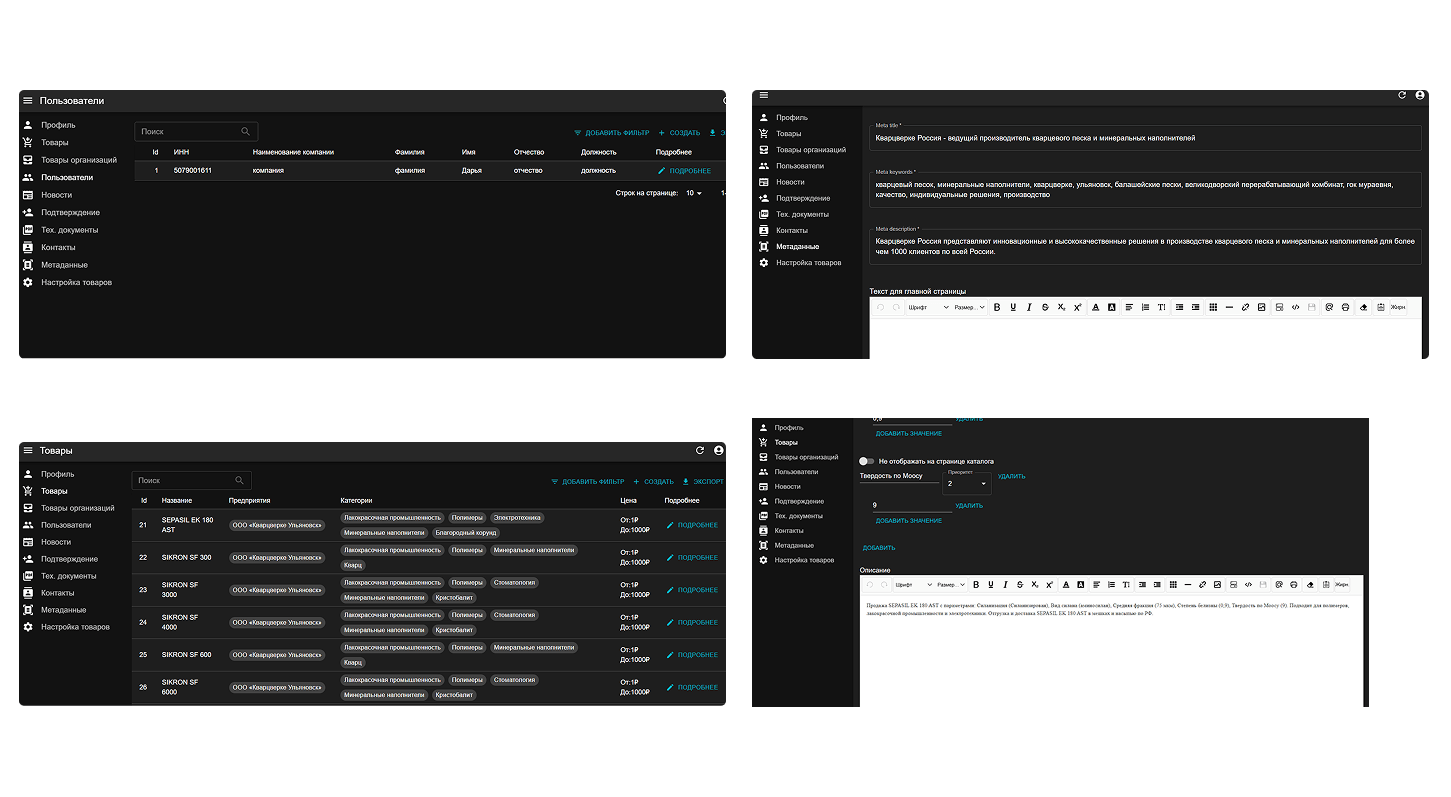1451x797 pixels.
Task: Open the Приоритет dropdown showing 2
Action: coord(967,483)
